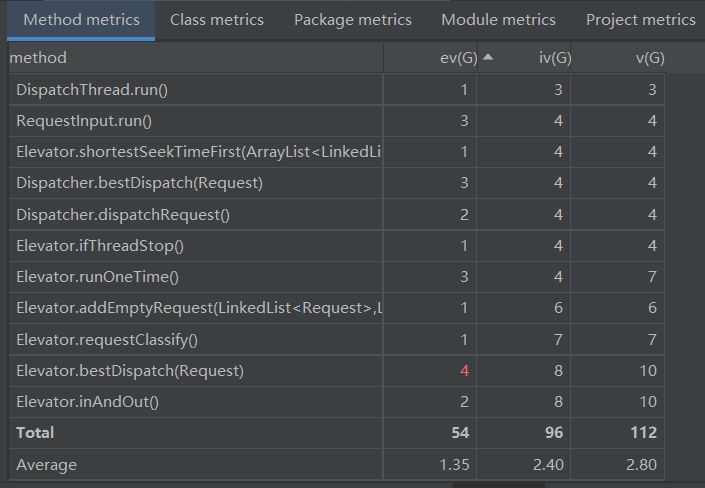Click the red ev(G) value 4
705x488 pixels.
(464, 371)
